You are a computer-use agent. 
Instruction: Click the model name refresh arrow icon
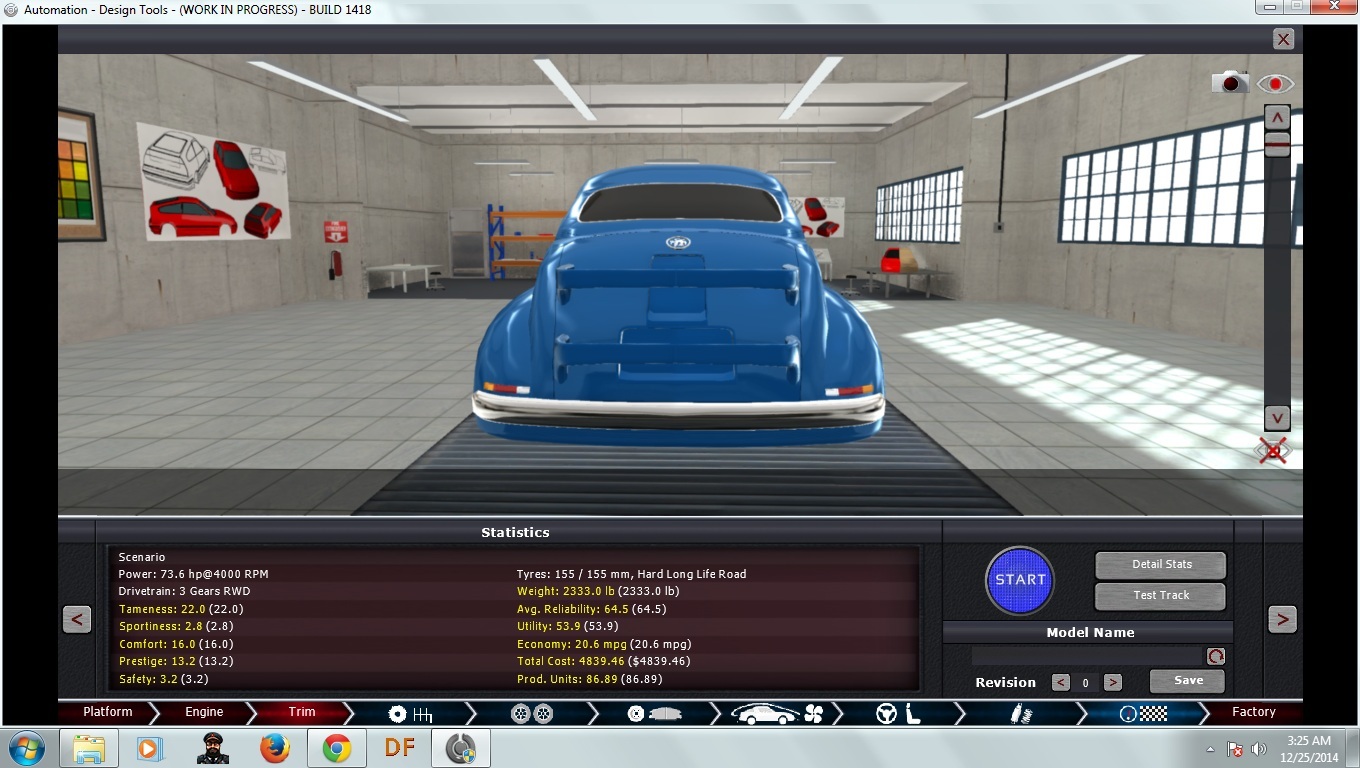click(x=1215, y=656)
